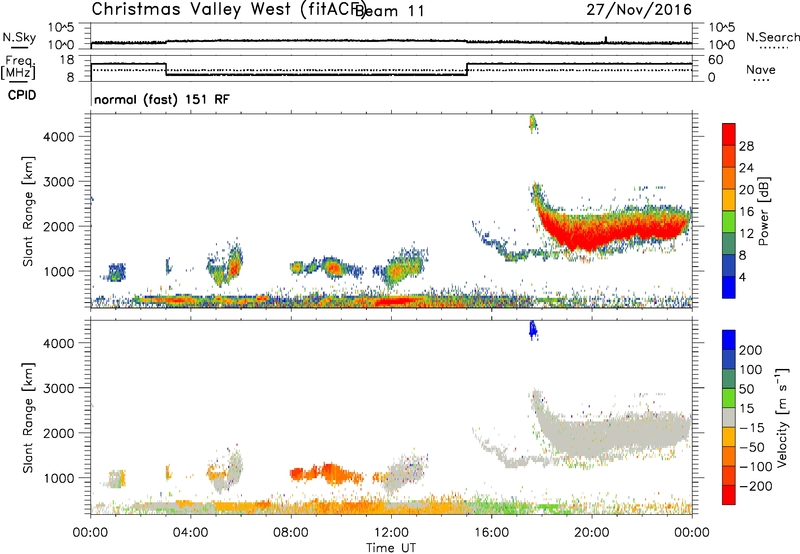Click the 'Power [dB]' colorbar label
Screen dimensions: 800x554
coord(763,211)
